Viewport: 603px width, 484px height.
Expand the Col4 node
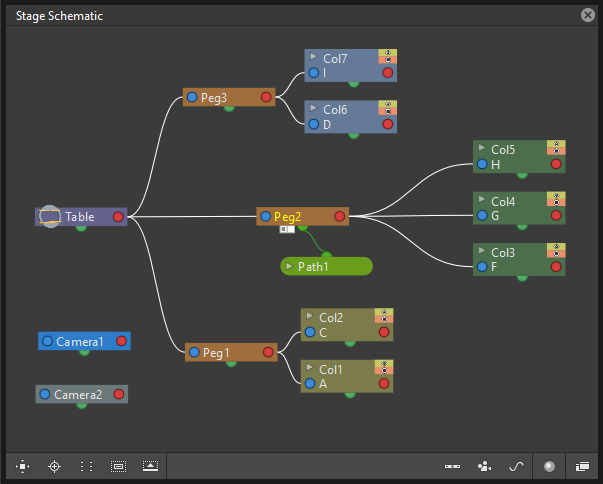click(481, 199)
